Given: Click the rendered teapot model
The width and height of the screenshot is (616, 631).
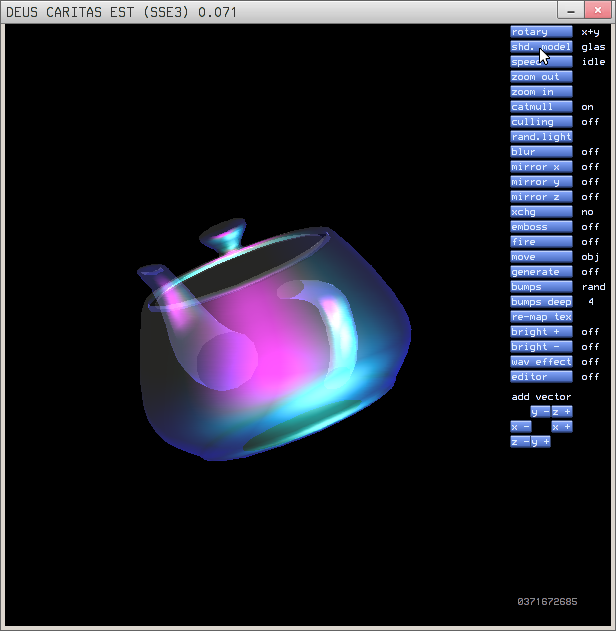Looking at the screenshot, I should pos(274,342).
